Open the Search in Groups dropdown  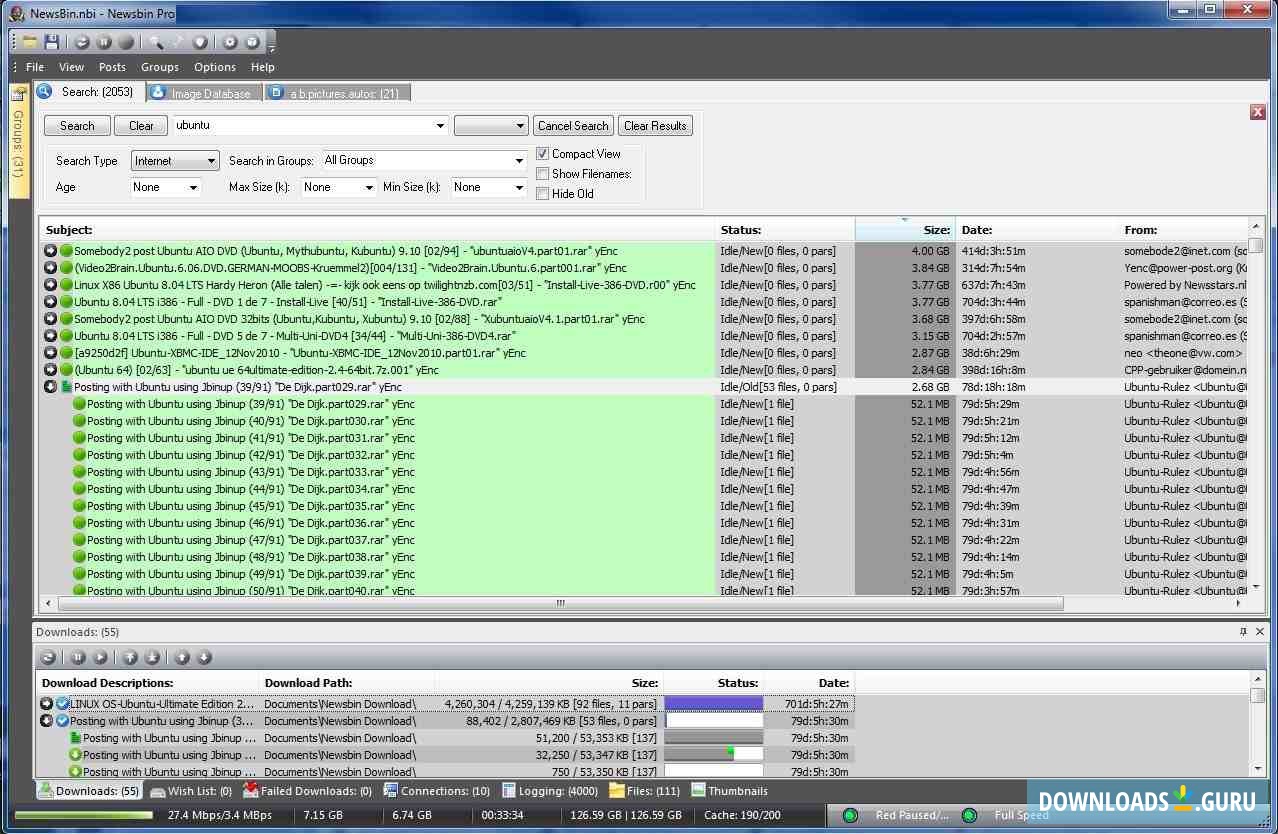click(x=424, y=160)
